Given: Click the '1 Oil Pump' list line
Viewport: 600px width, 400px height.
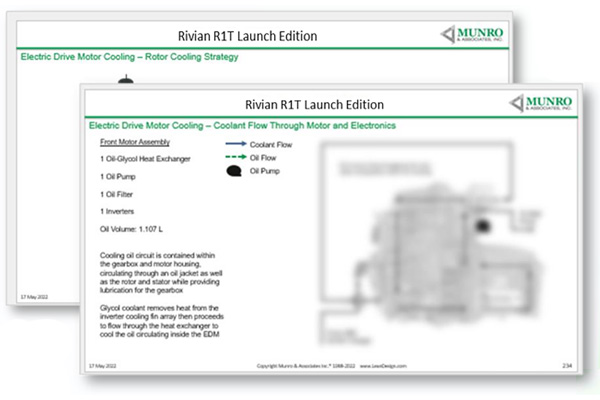Looking at the screenshot, I should [x=118, y=176].
